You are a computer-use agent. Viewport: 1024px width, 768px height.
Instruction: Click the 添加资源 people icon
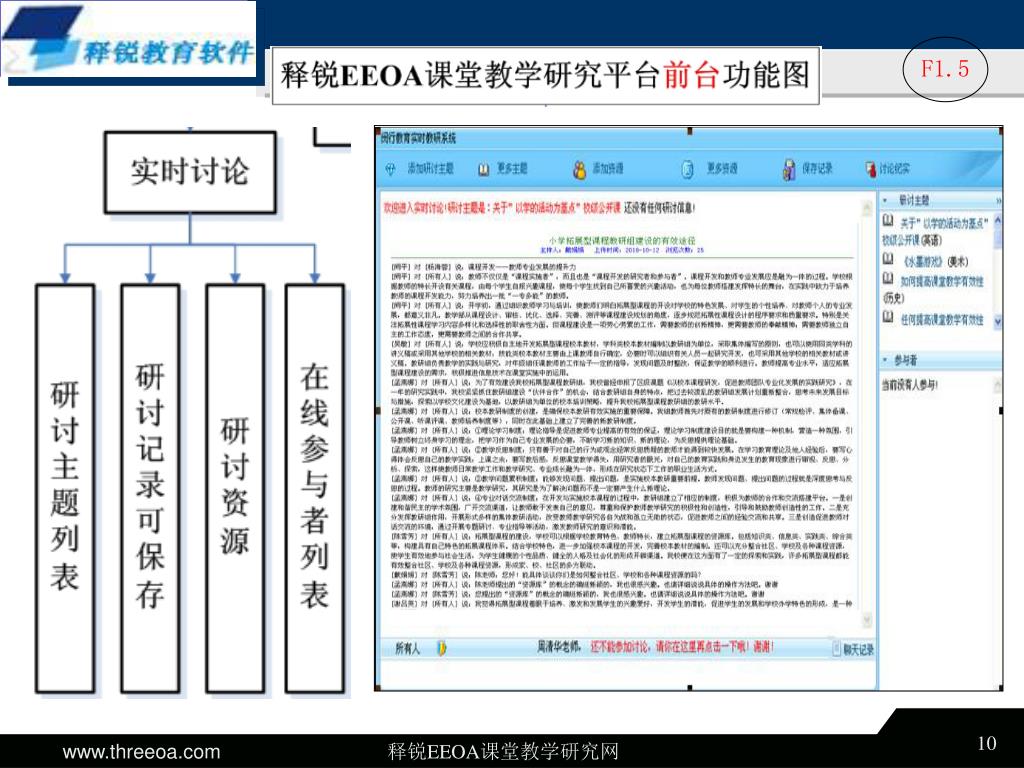[579, 169]
